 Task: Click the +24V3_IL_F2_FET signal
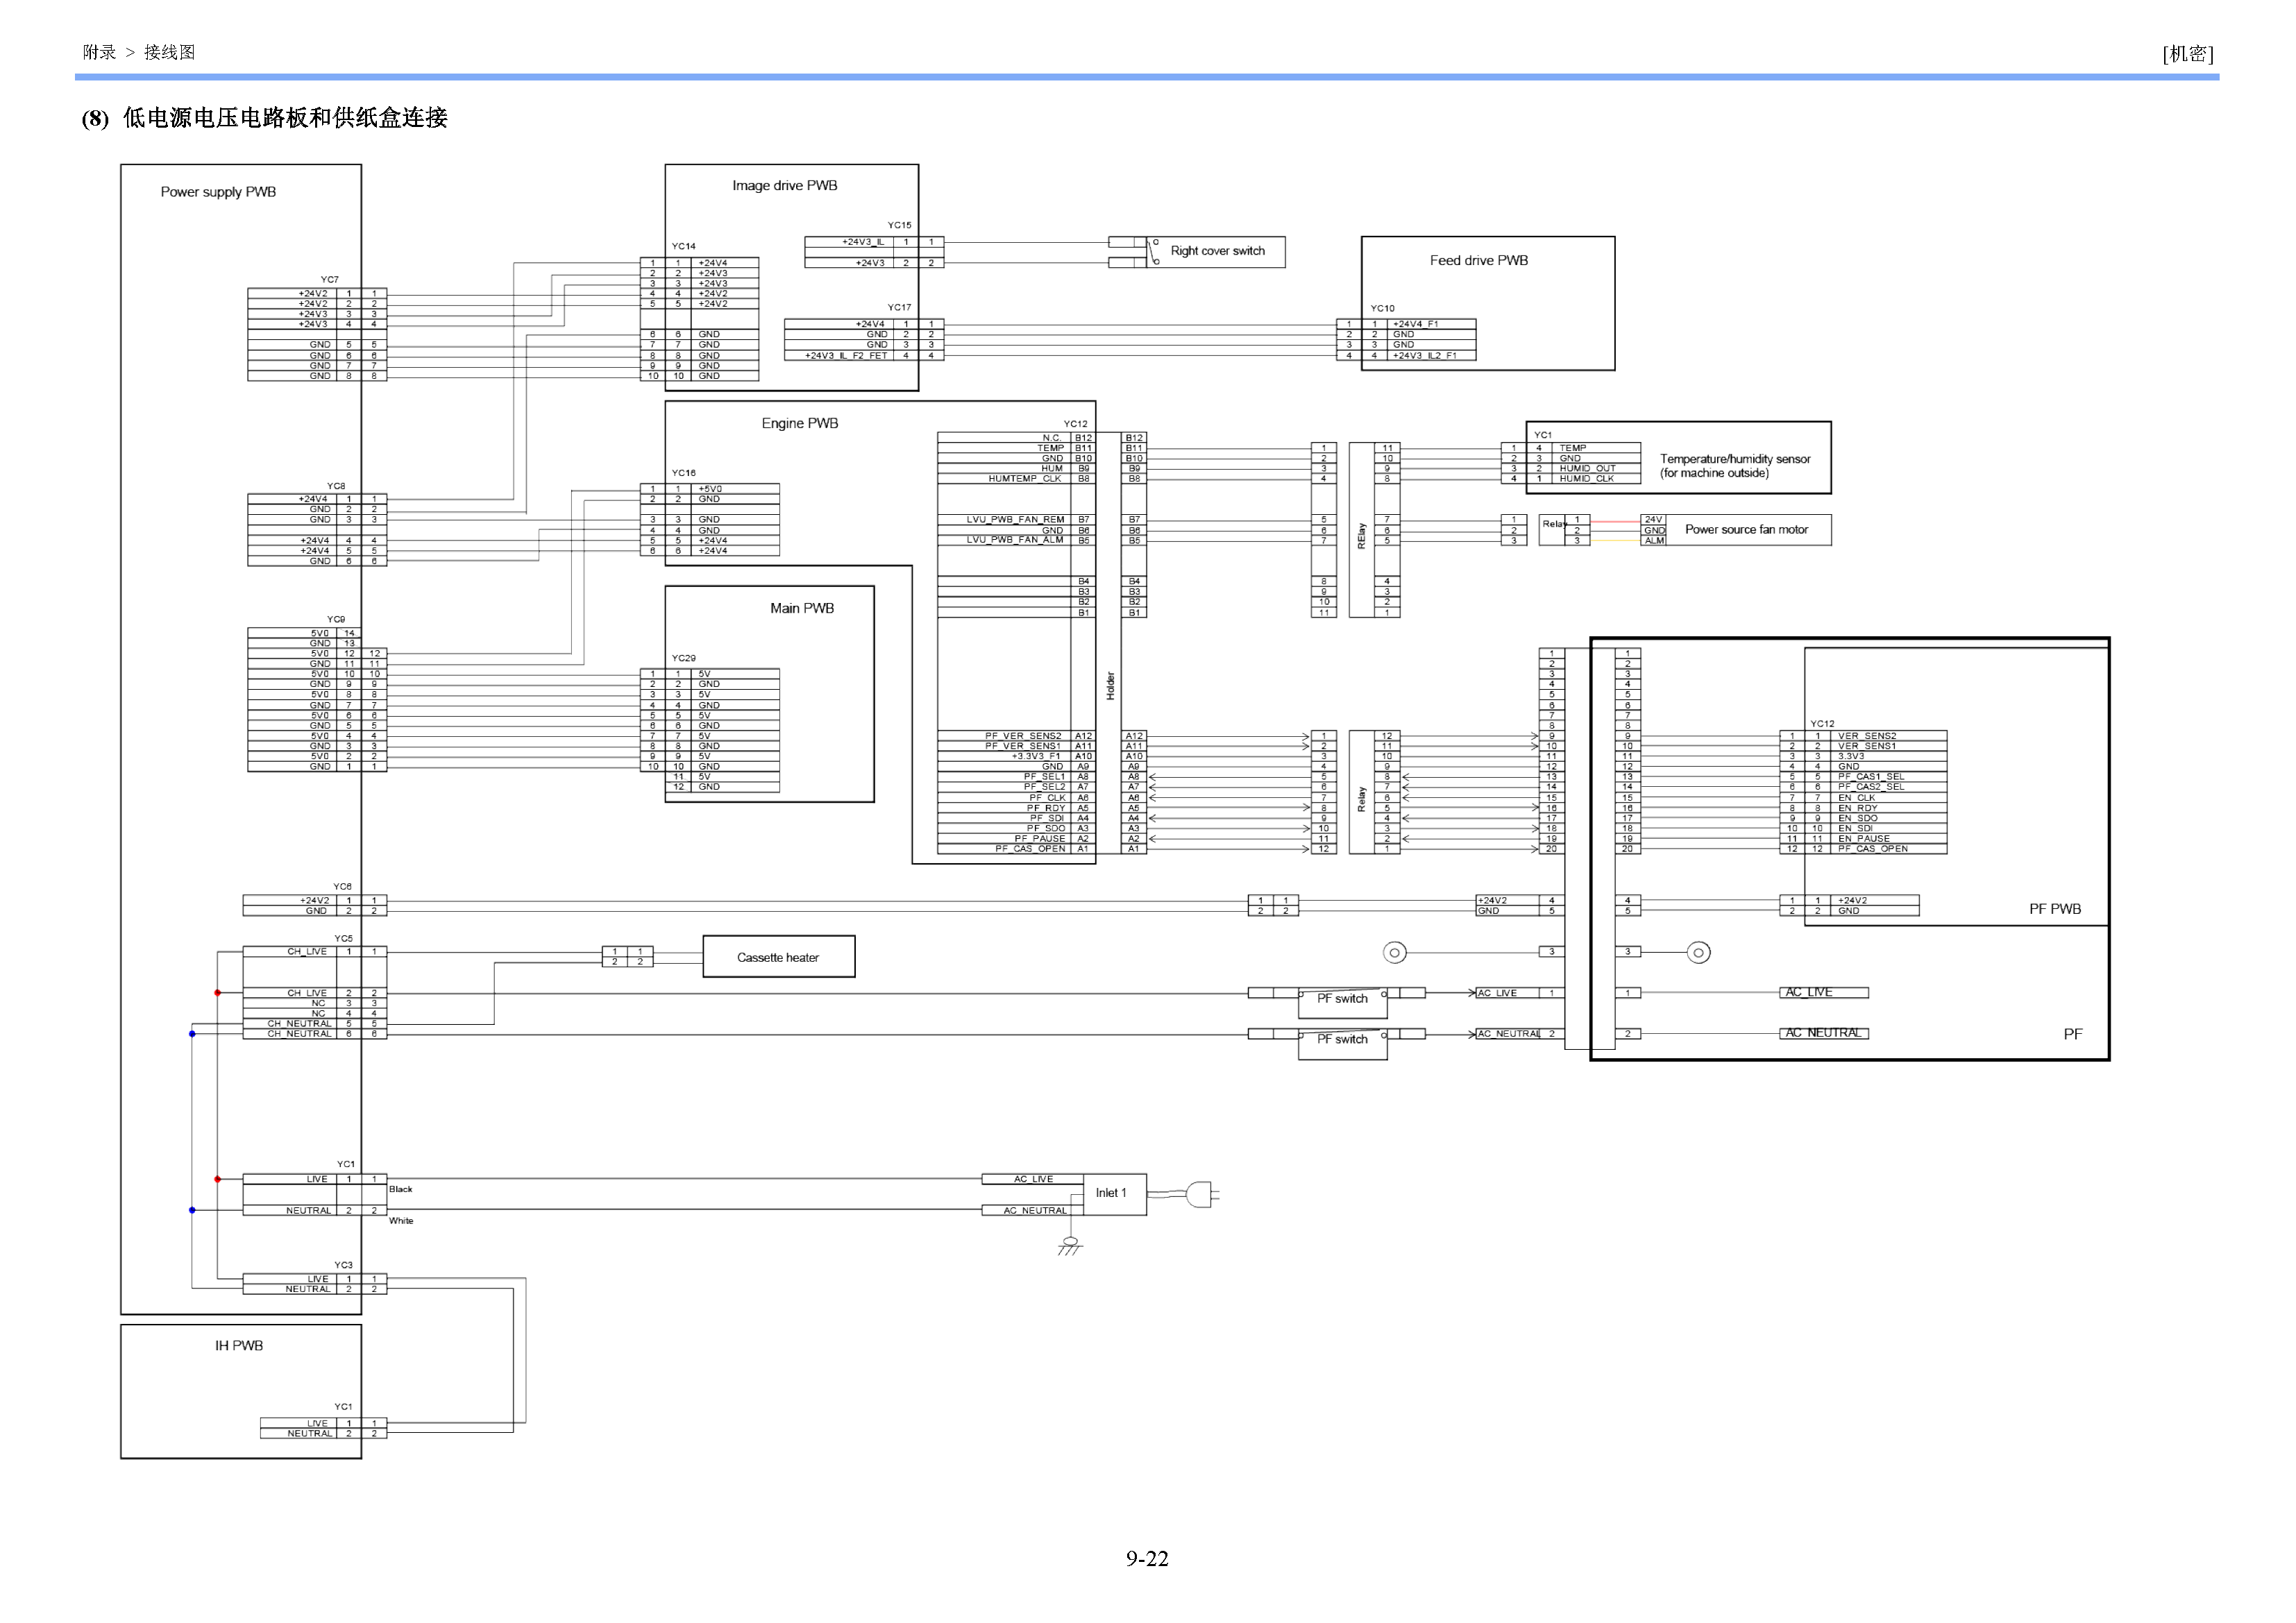(846, 356)
